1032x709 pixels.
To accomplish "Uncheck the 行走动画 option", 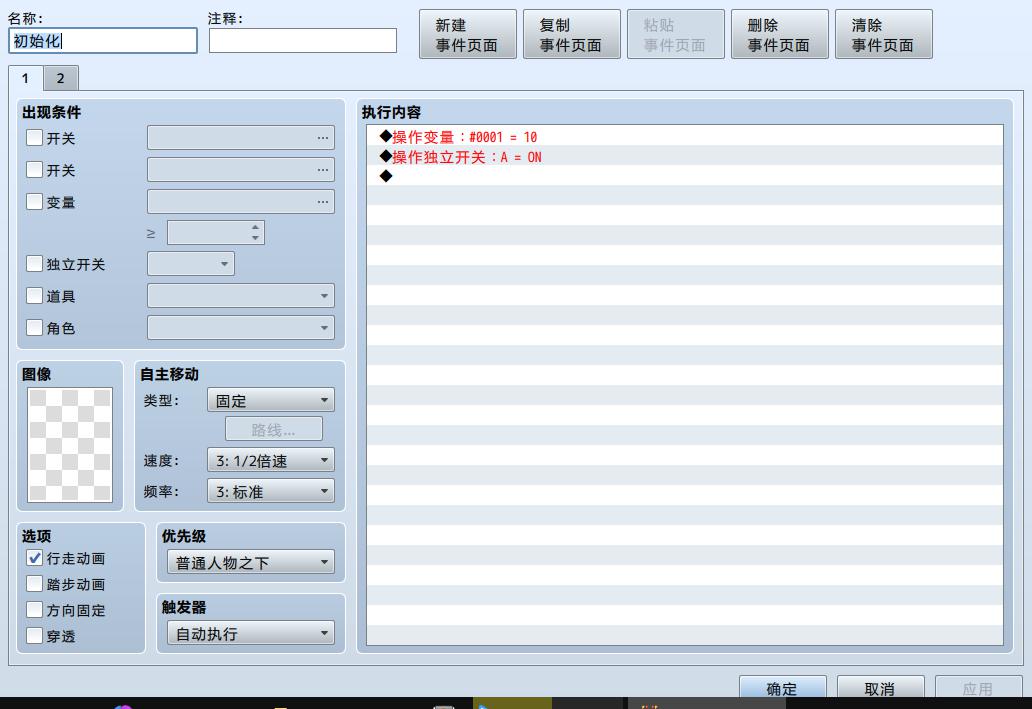I will [x=34, y=558].
